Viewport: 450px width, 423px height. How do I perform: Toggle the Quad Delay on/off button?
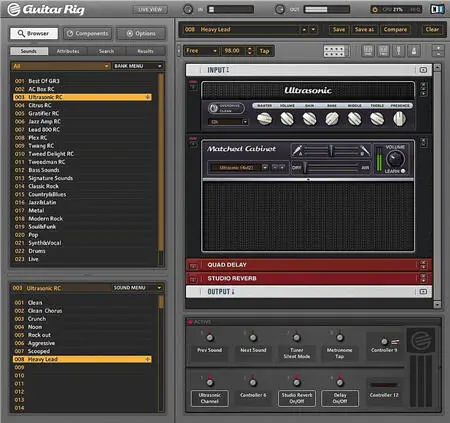tap(193, 266)
